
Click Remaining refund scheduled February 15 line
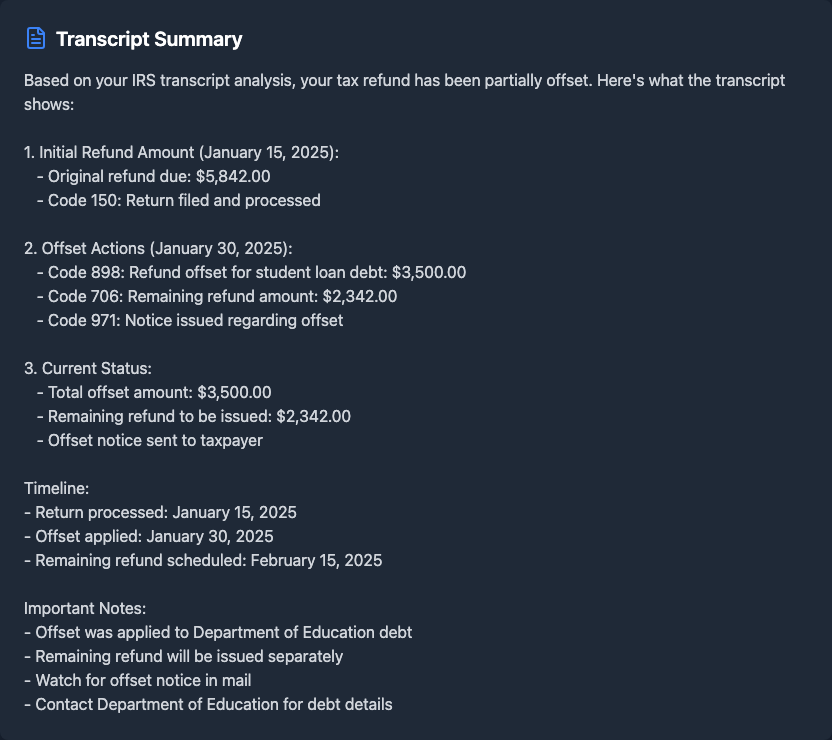[x=203, y=560]
